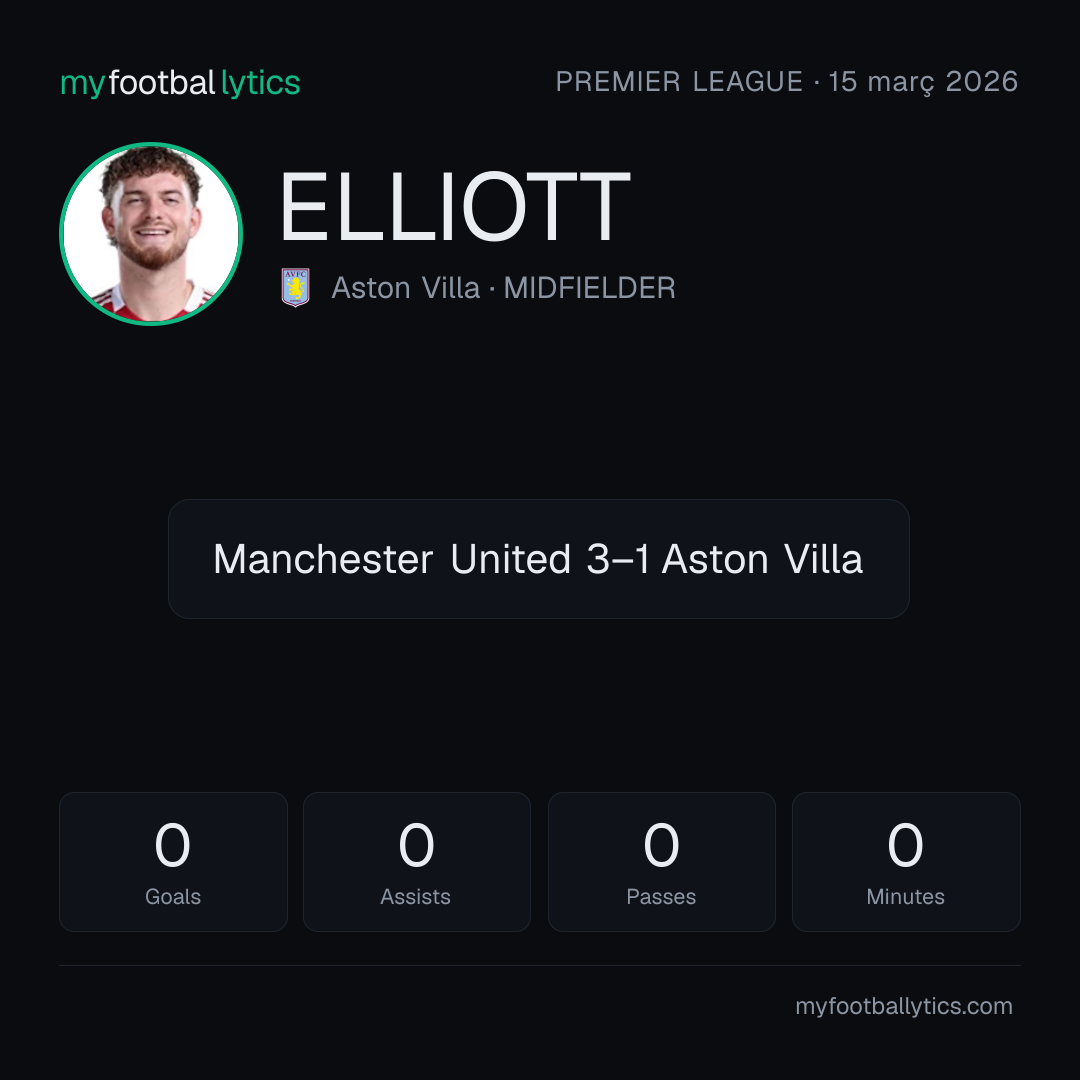Click the 3–1 score in match result
The width and height of the screenshot is (1080, 1080).
click(618, 559)
